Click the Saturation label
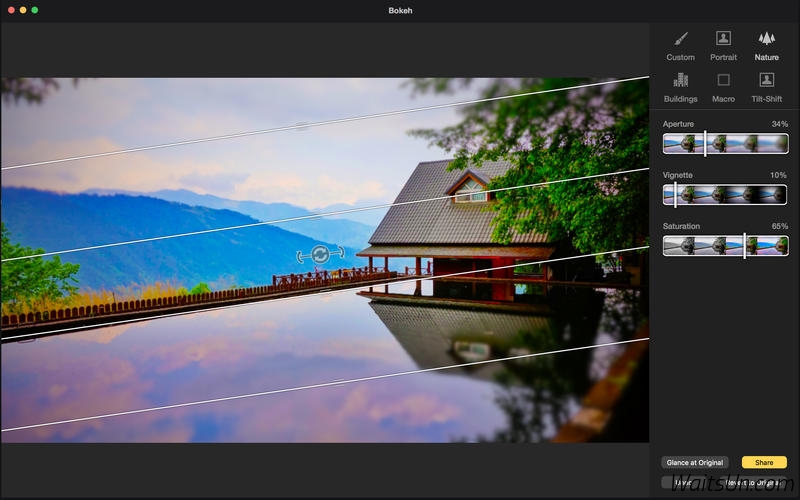This screenshot has width=800, height=500. (681, 226)
